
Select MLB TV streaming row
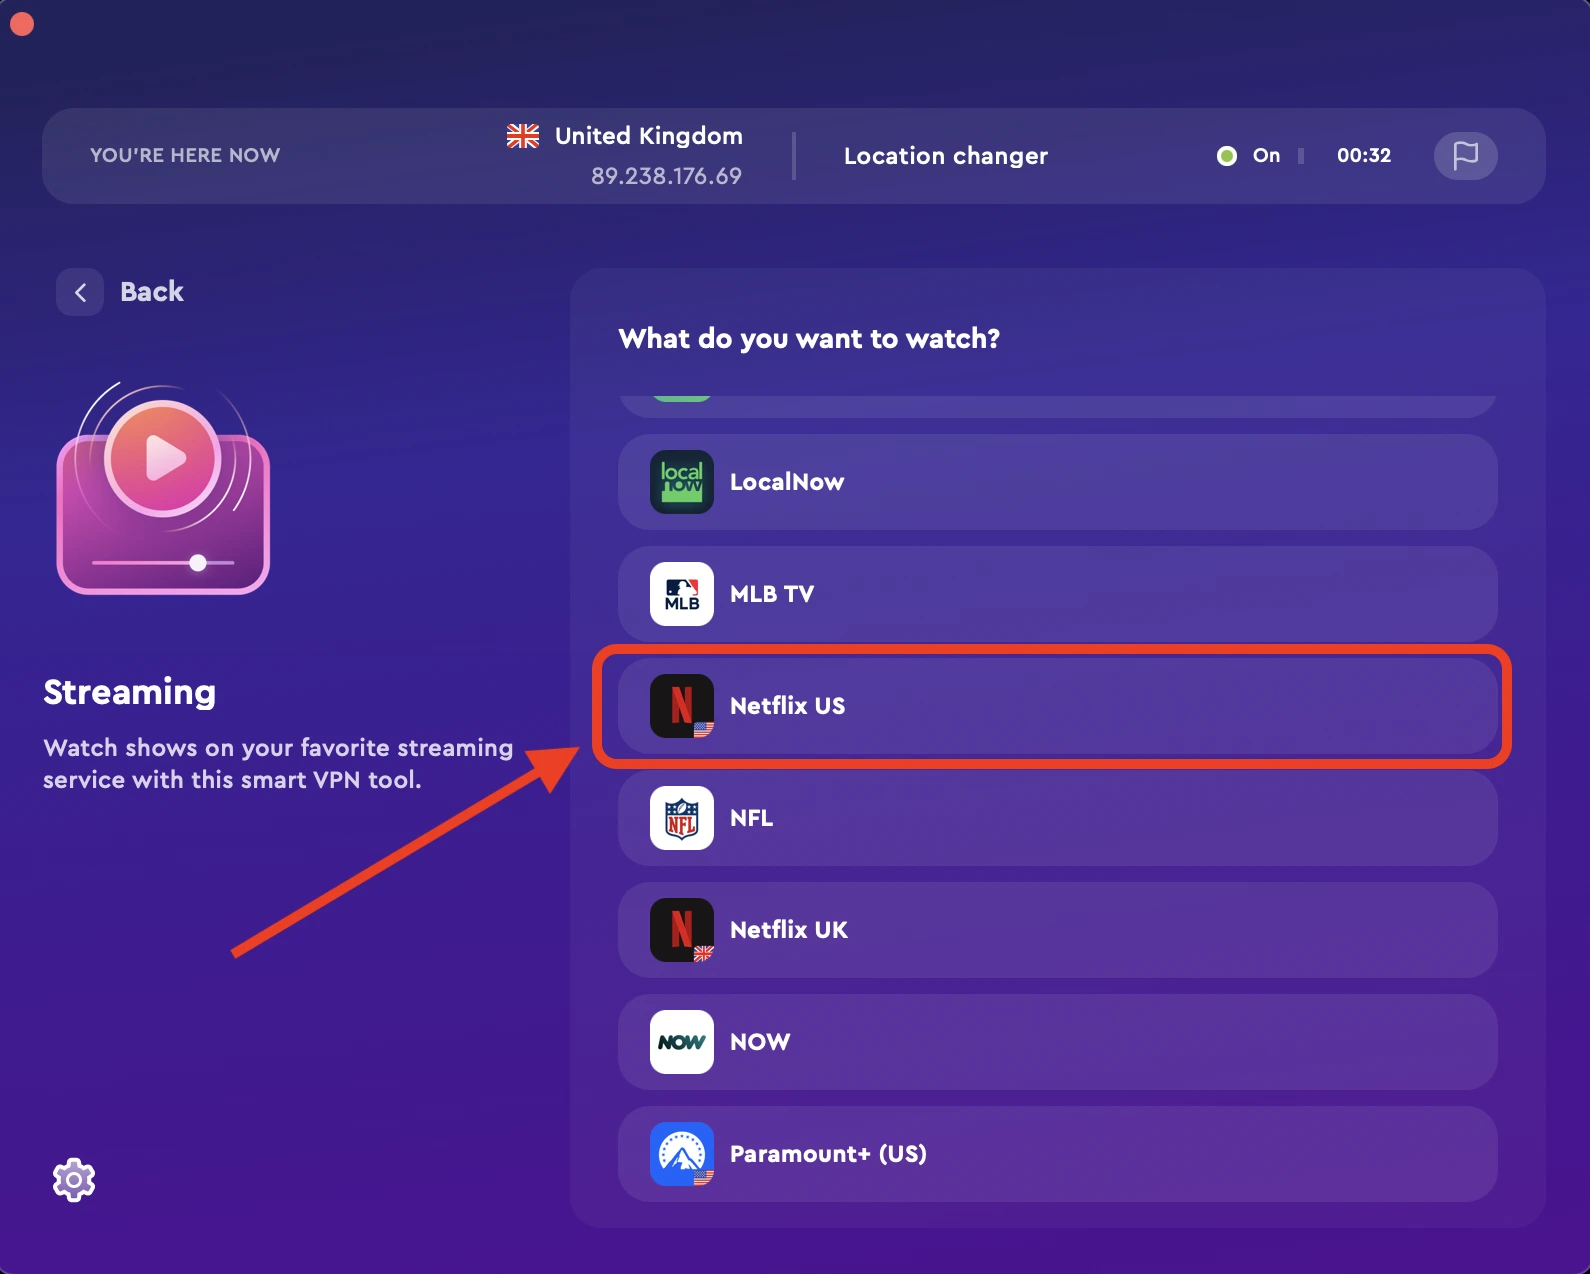tap(1058, 594)
